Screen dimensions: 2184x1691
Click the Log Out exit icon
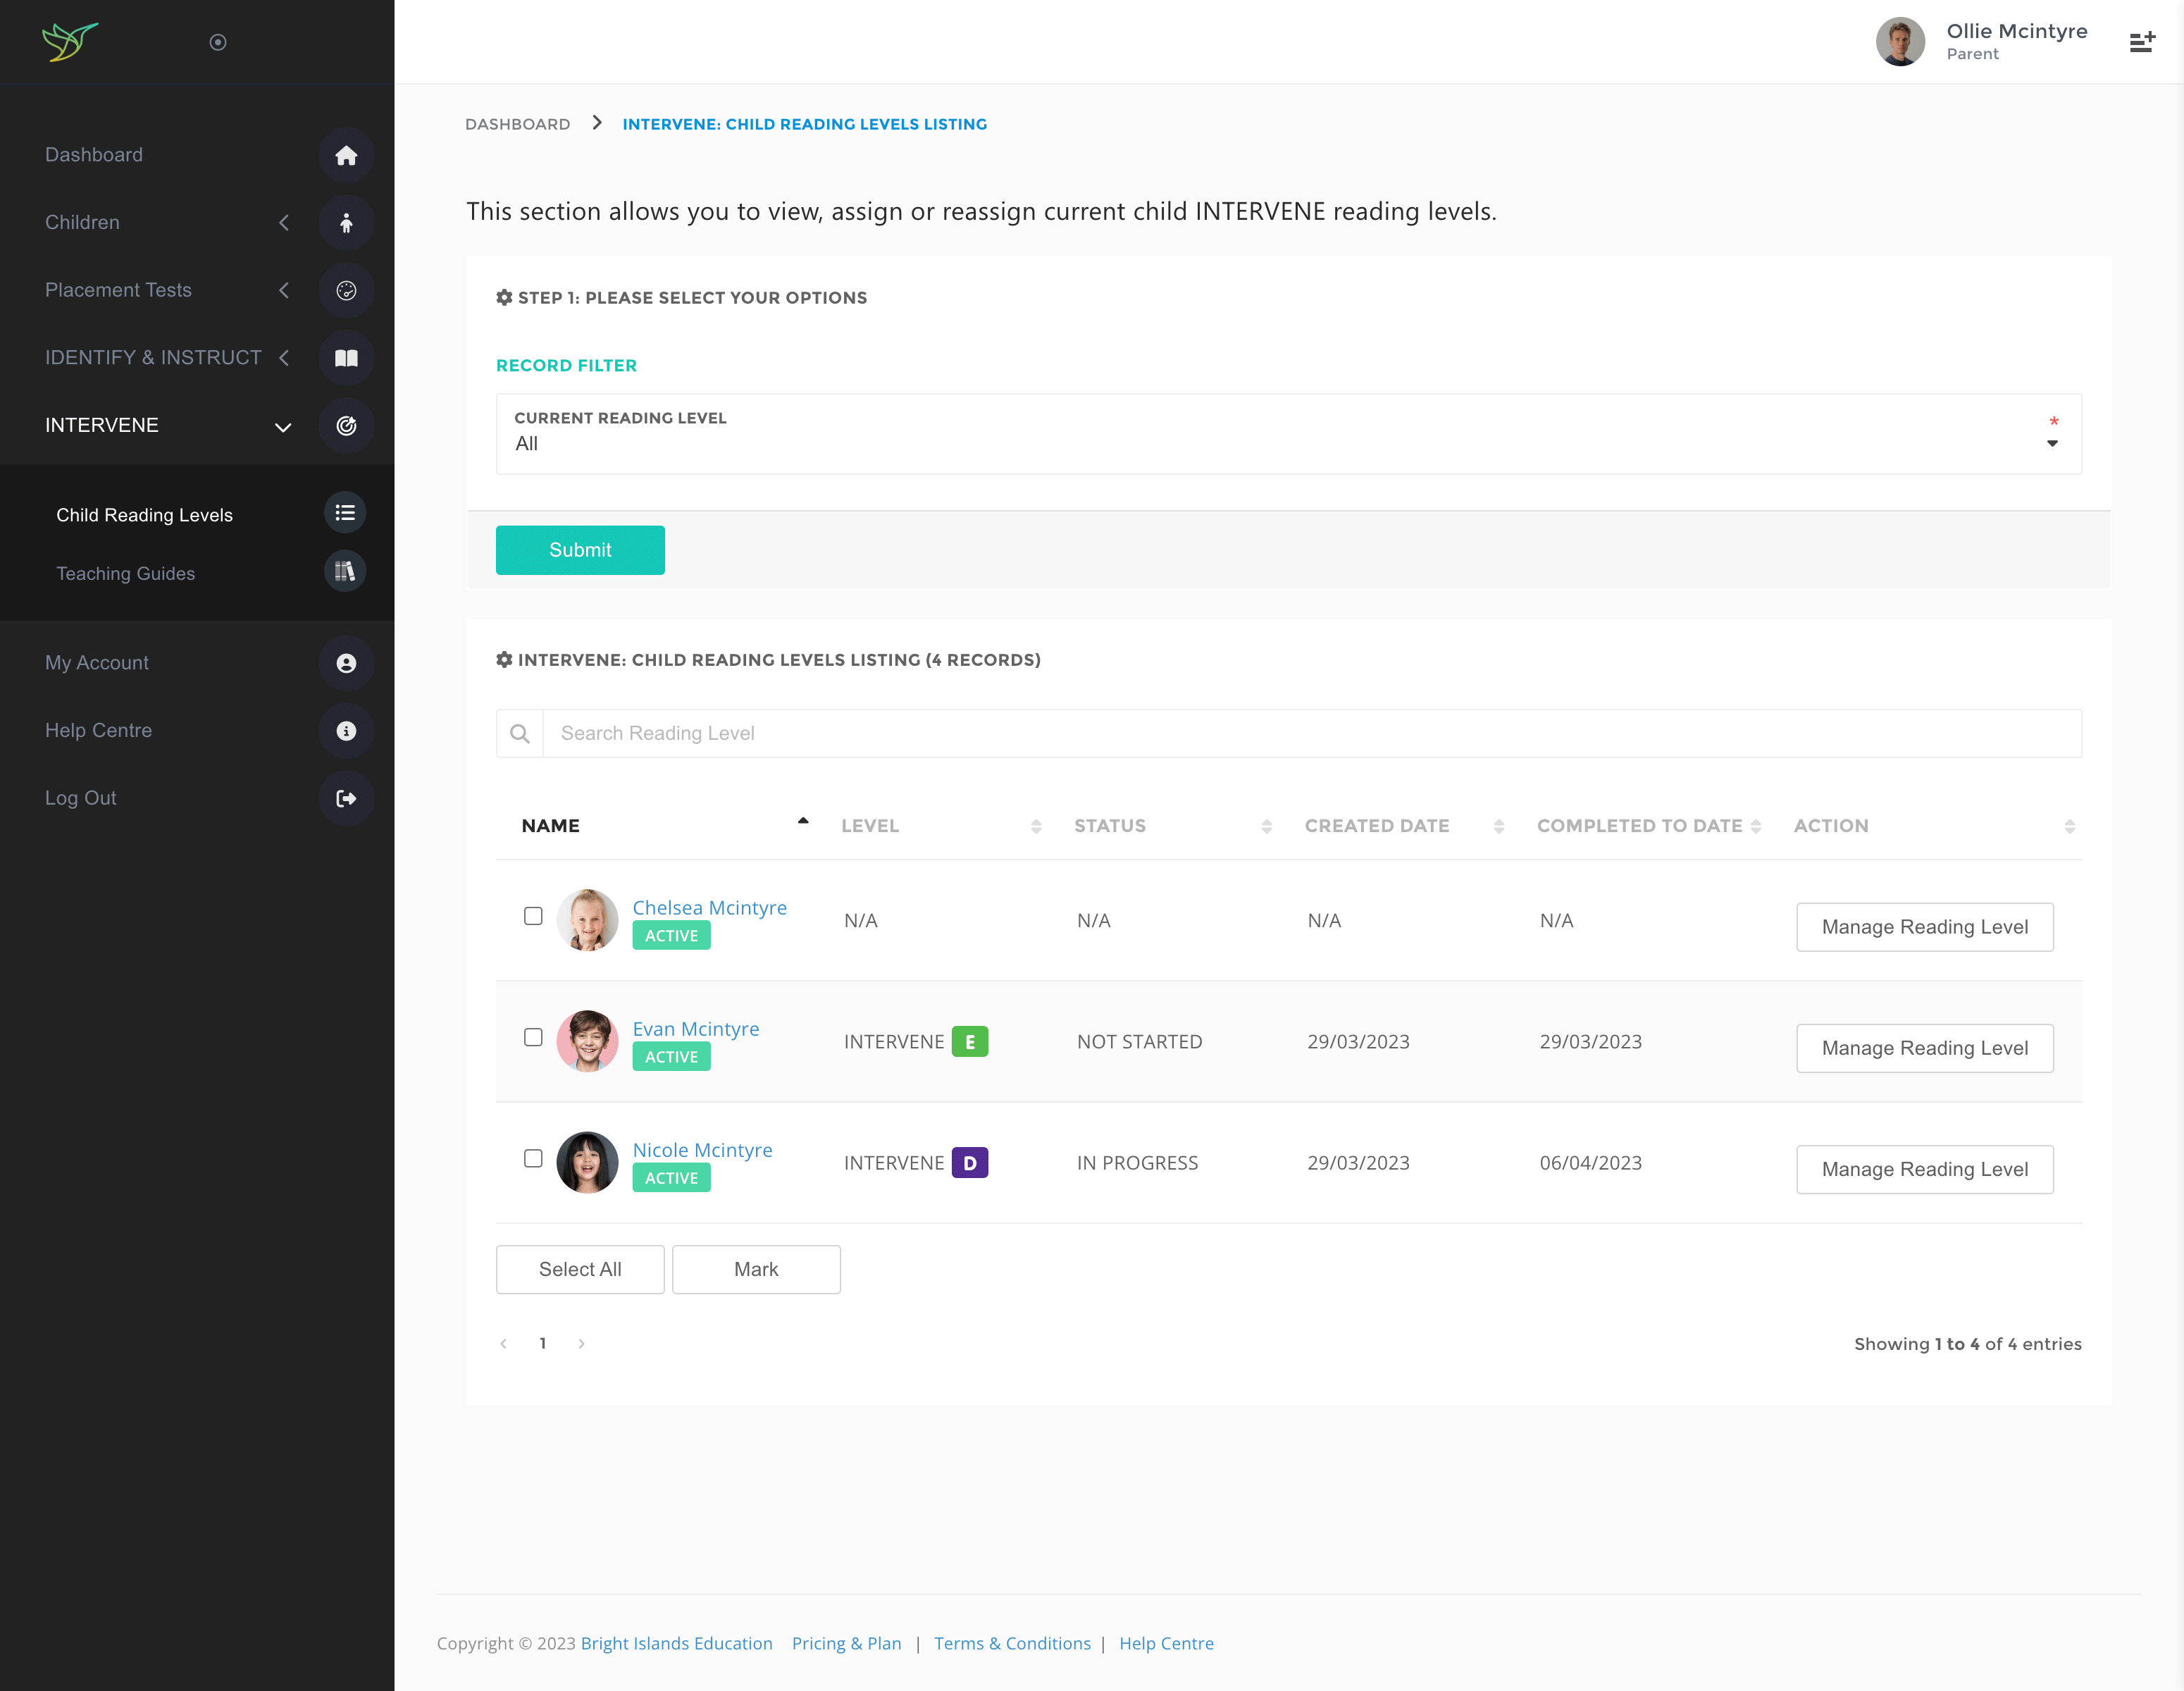click(x=346, y=798)
